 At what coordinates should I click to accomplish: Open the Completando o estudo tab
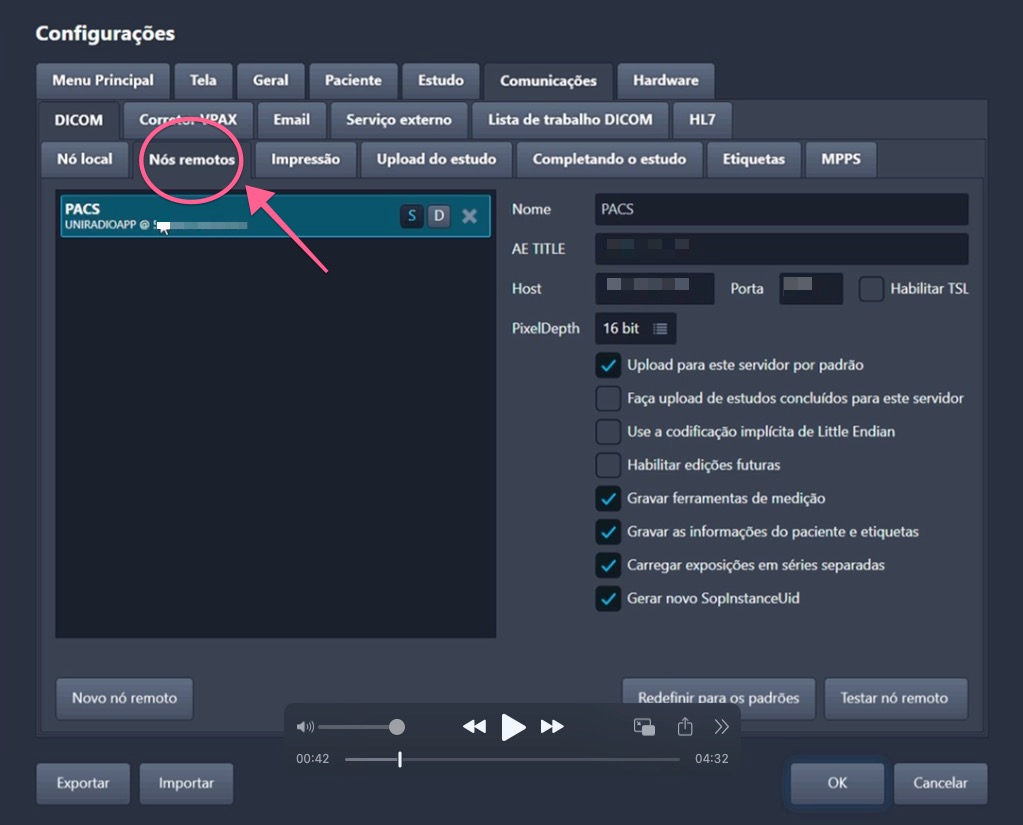point(609,160)
